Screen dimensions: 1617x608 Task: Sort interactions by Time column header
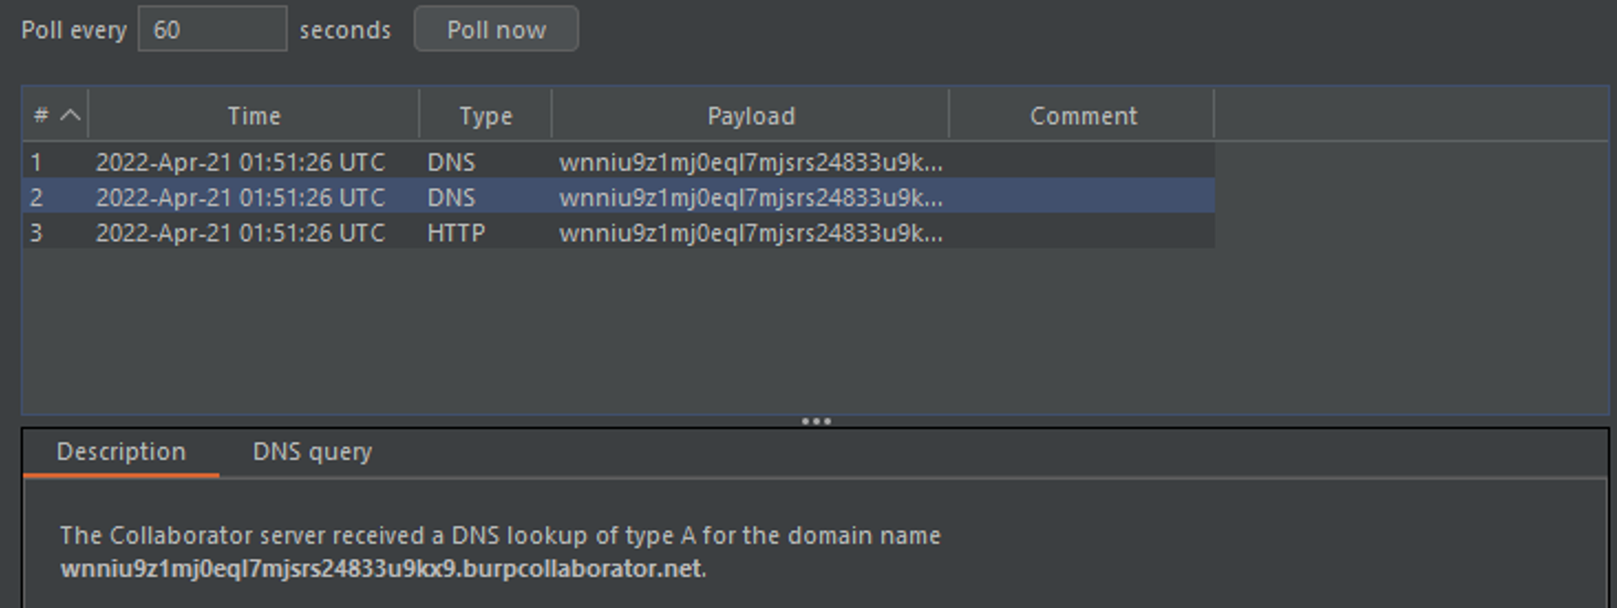253,116
